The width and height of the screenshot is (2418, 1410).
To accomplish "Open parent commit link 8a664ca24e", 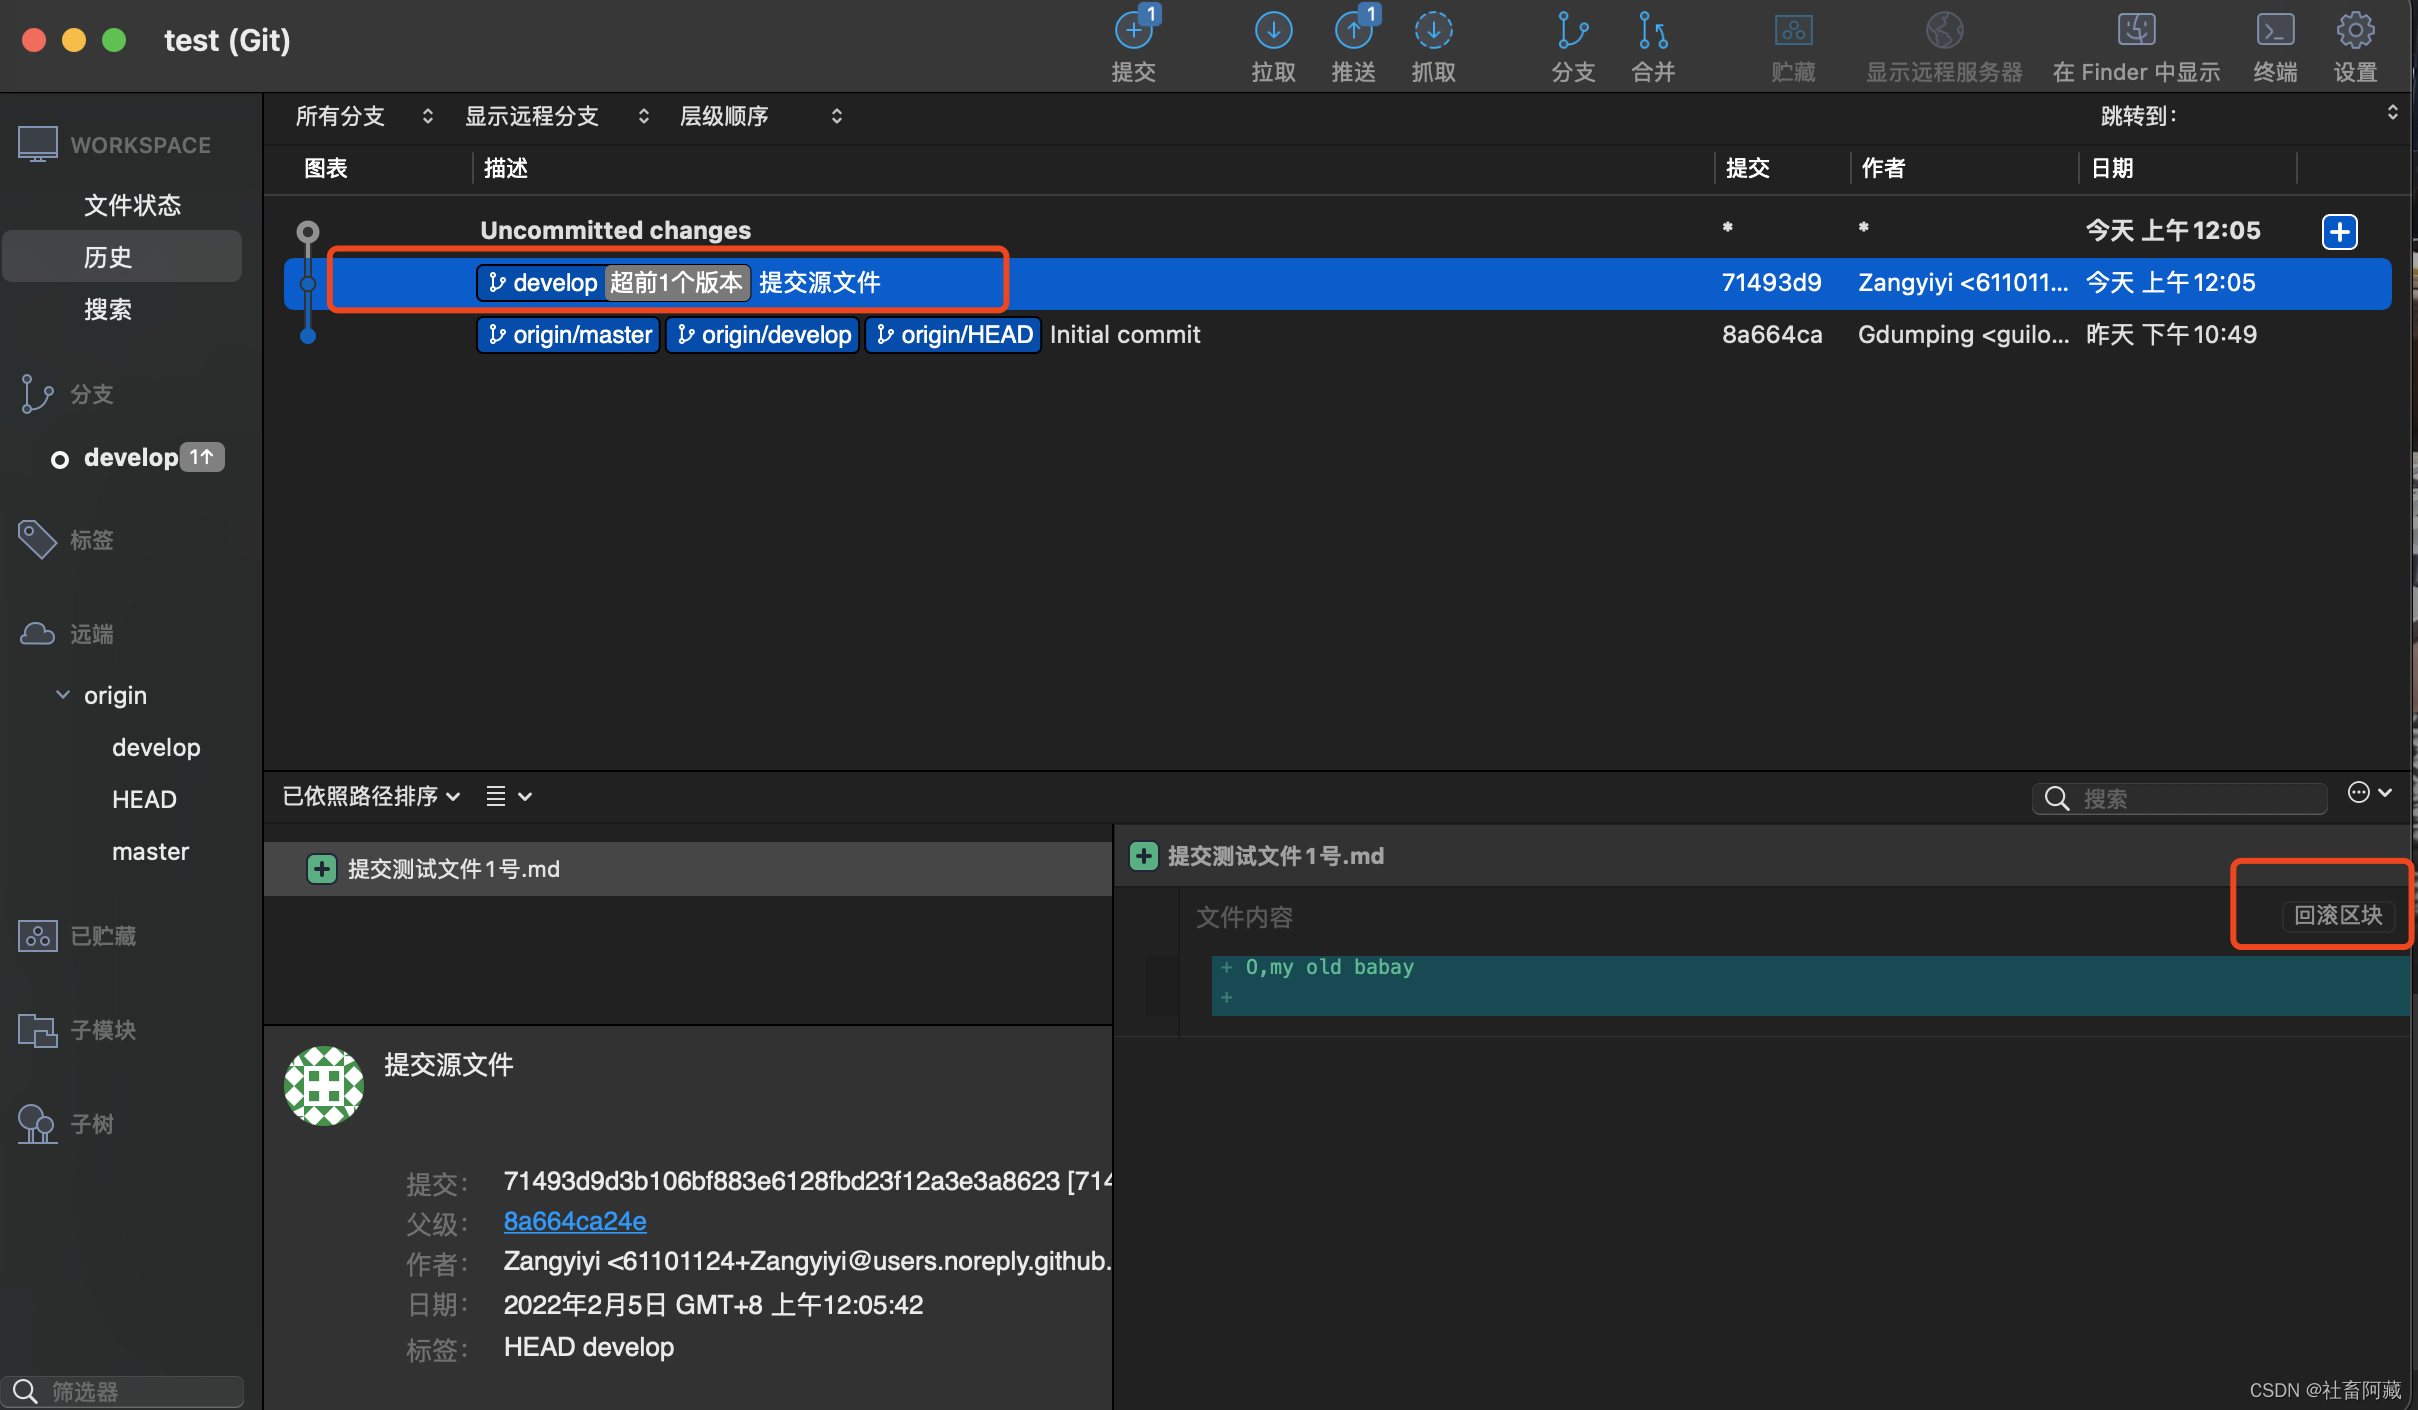I will click(x=574, y=1221).
